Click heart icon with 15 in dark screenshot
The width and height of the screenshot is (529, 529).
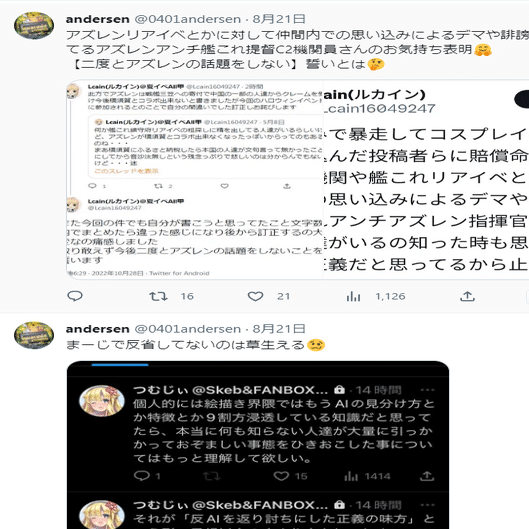[281, 476]
